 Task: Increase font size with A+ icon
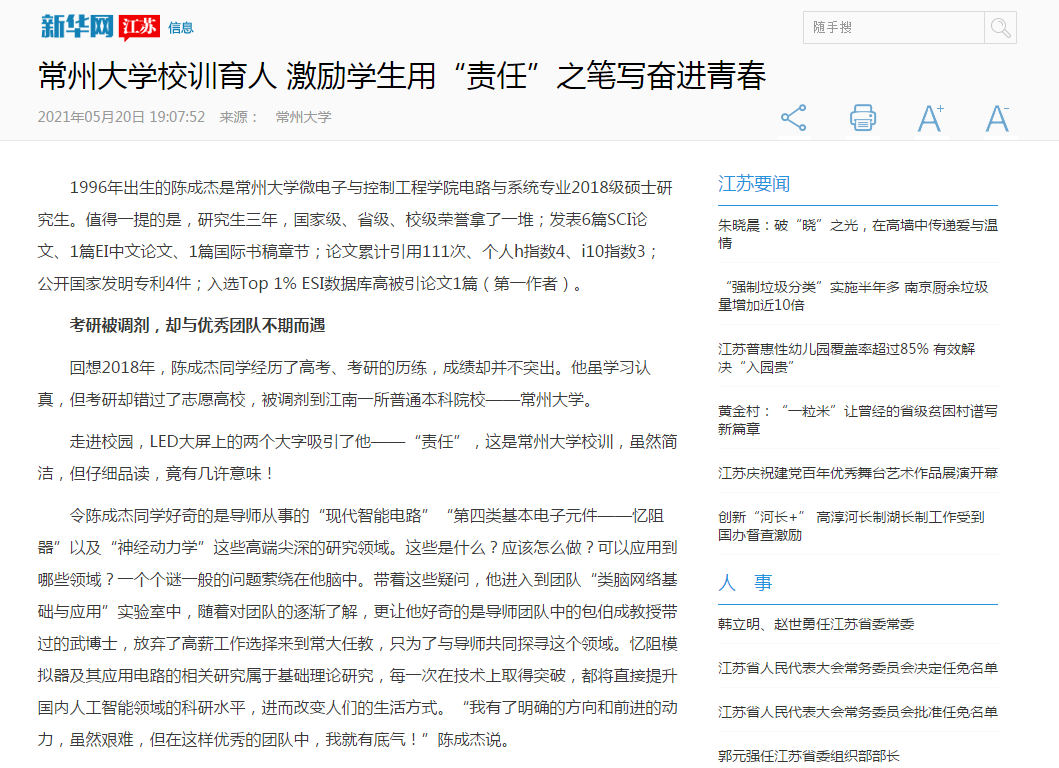point(930,118)
